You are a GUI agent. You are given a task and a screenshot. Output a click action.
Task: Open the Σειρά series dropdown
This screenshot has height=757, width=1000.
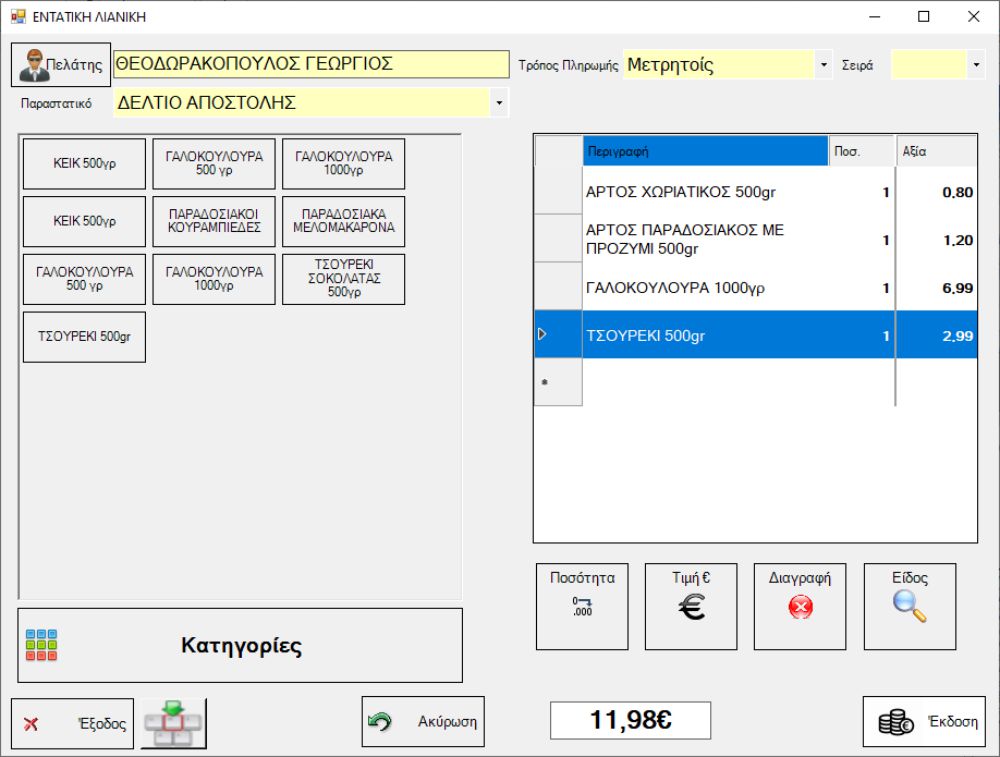tap(976, 65)
